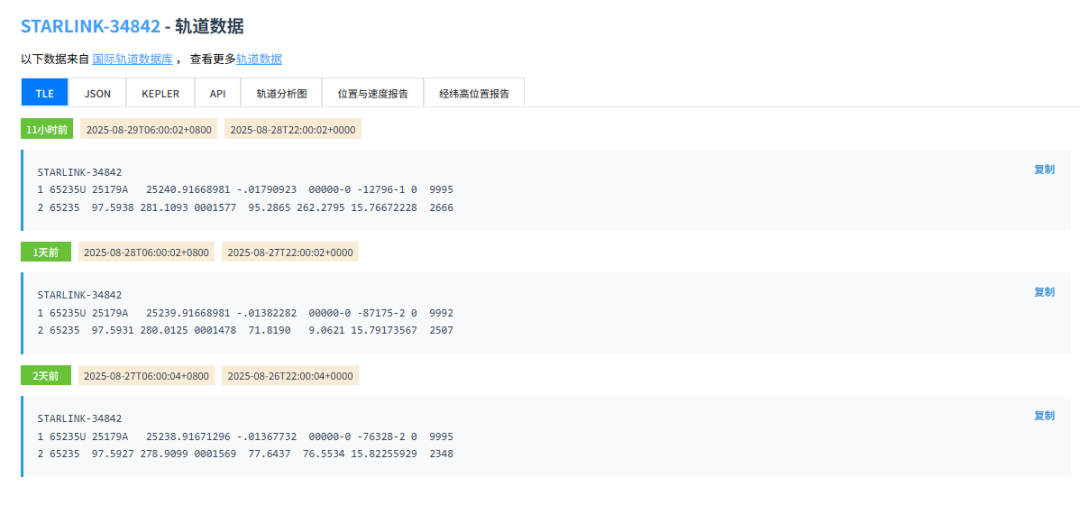Viewport: 1080px width, 505px height.
Task: Open the STARLINK-34842 title link
Action: click(90, 27)
